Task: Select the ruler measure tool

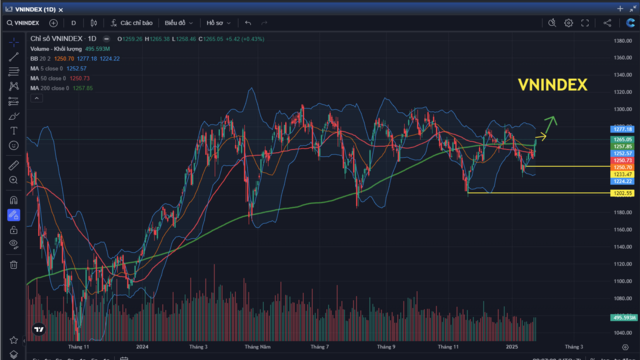Action: coord(13,165)
